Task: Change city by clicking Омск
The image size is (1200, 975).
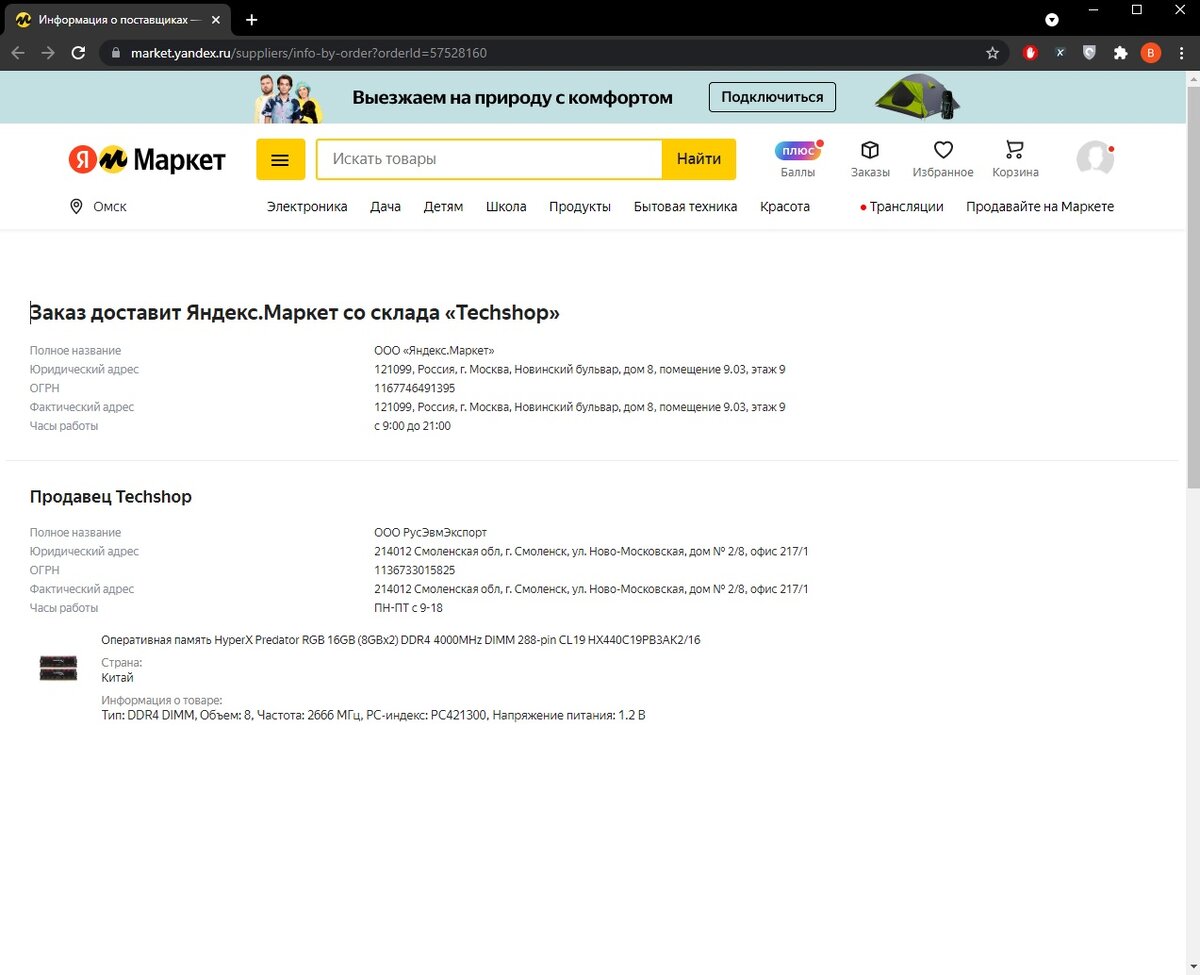Action: tap(110, 206)
